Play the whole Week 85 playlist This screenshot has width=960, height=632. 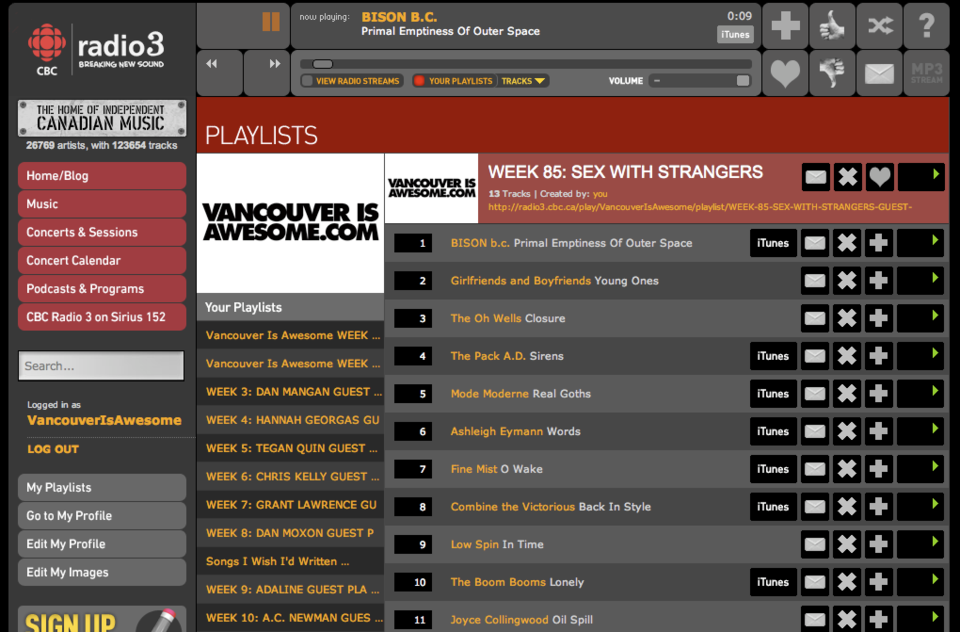click(x=921, y=178)
